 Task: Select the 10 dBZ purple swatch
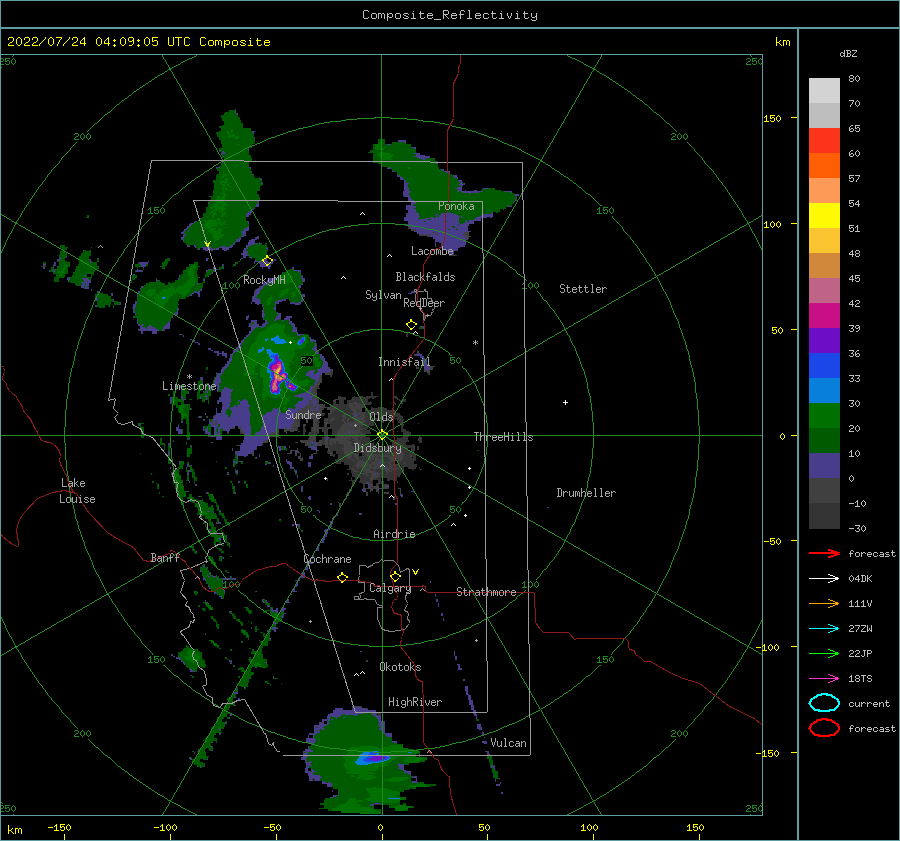824,466
